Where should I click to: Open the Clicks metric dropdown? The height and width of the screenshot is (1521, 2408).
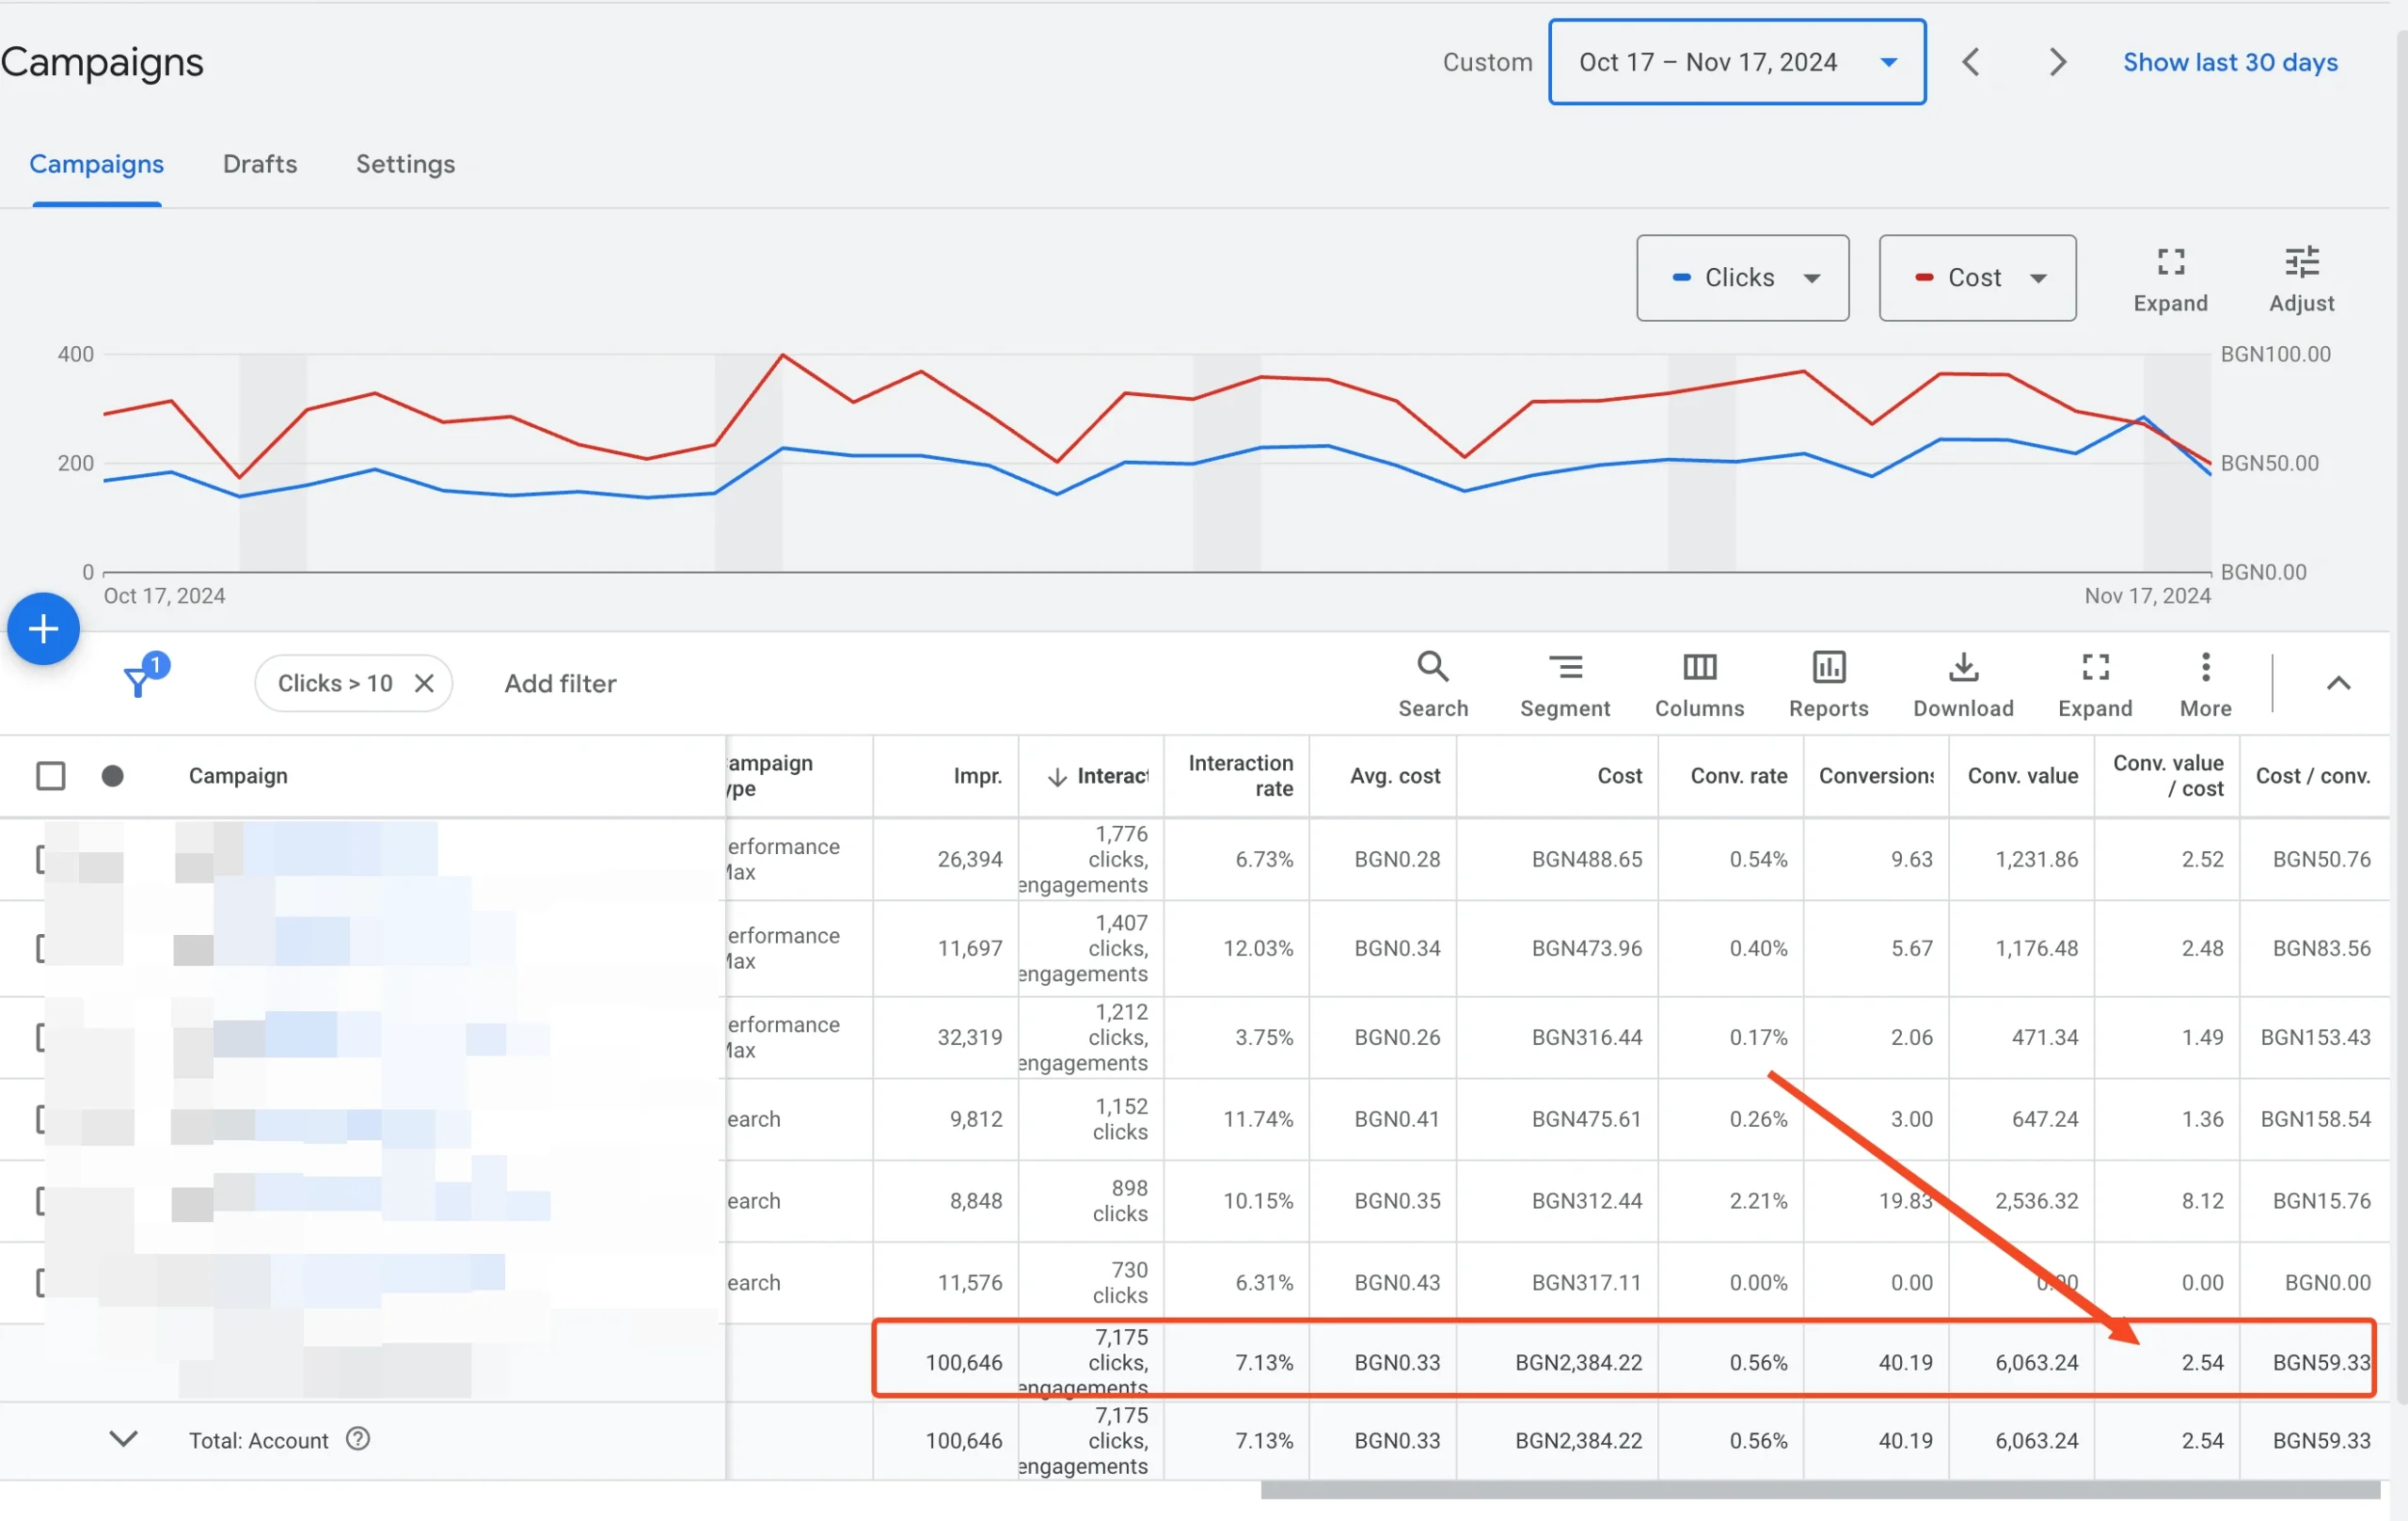click(1741, 278)
